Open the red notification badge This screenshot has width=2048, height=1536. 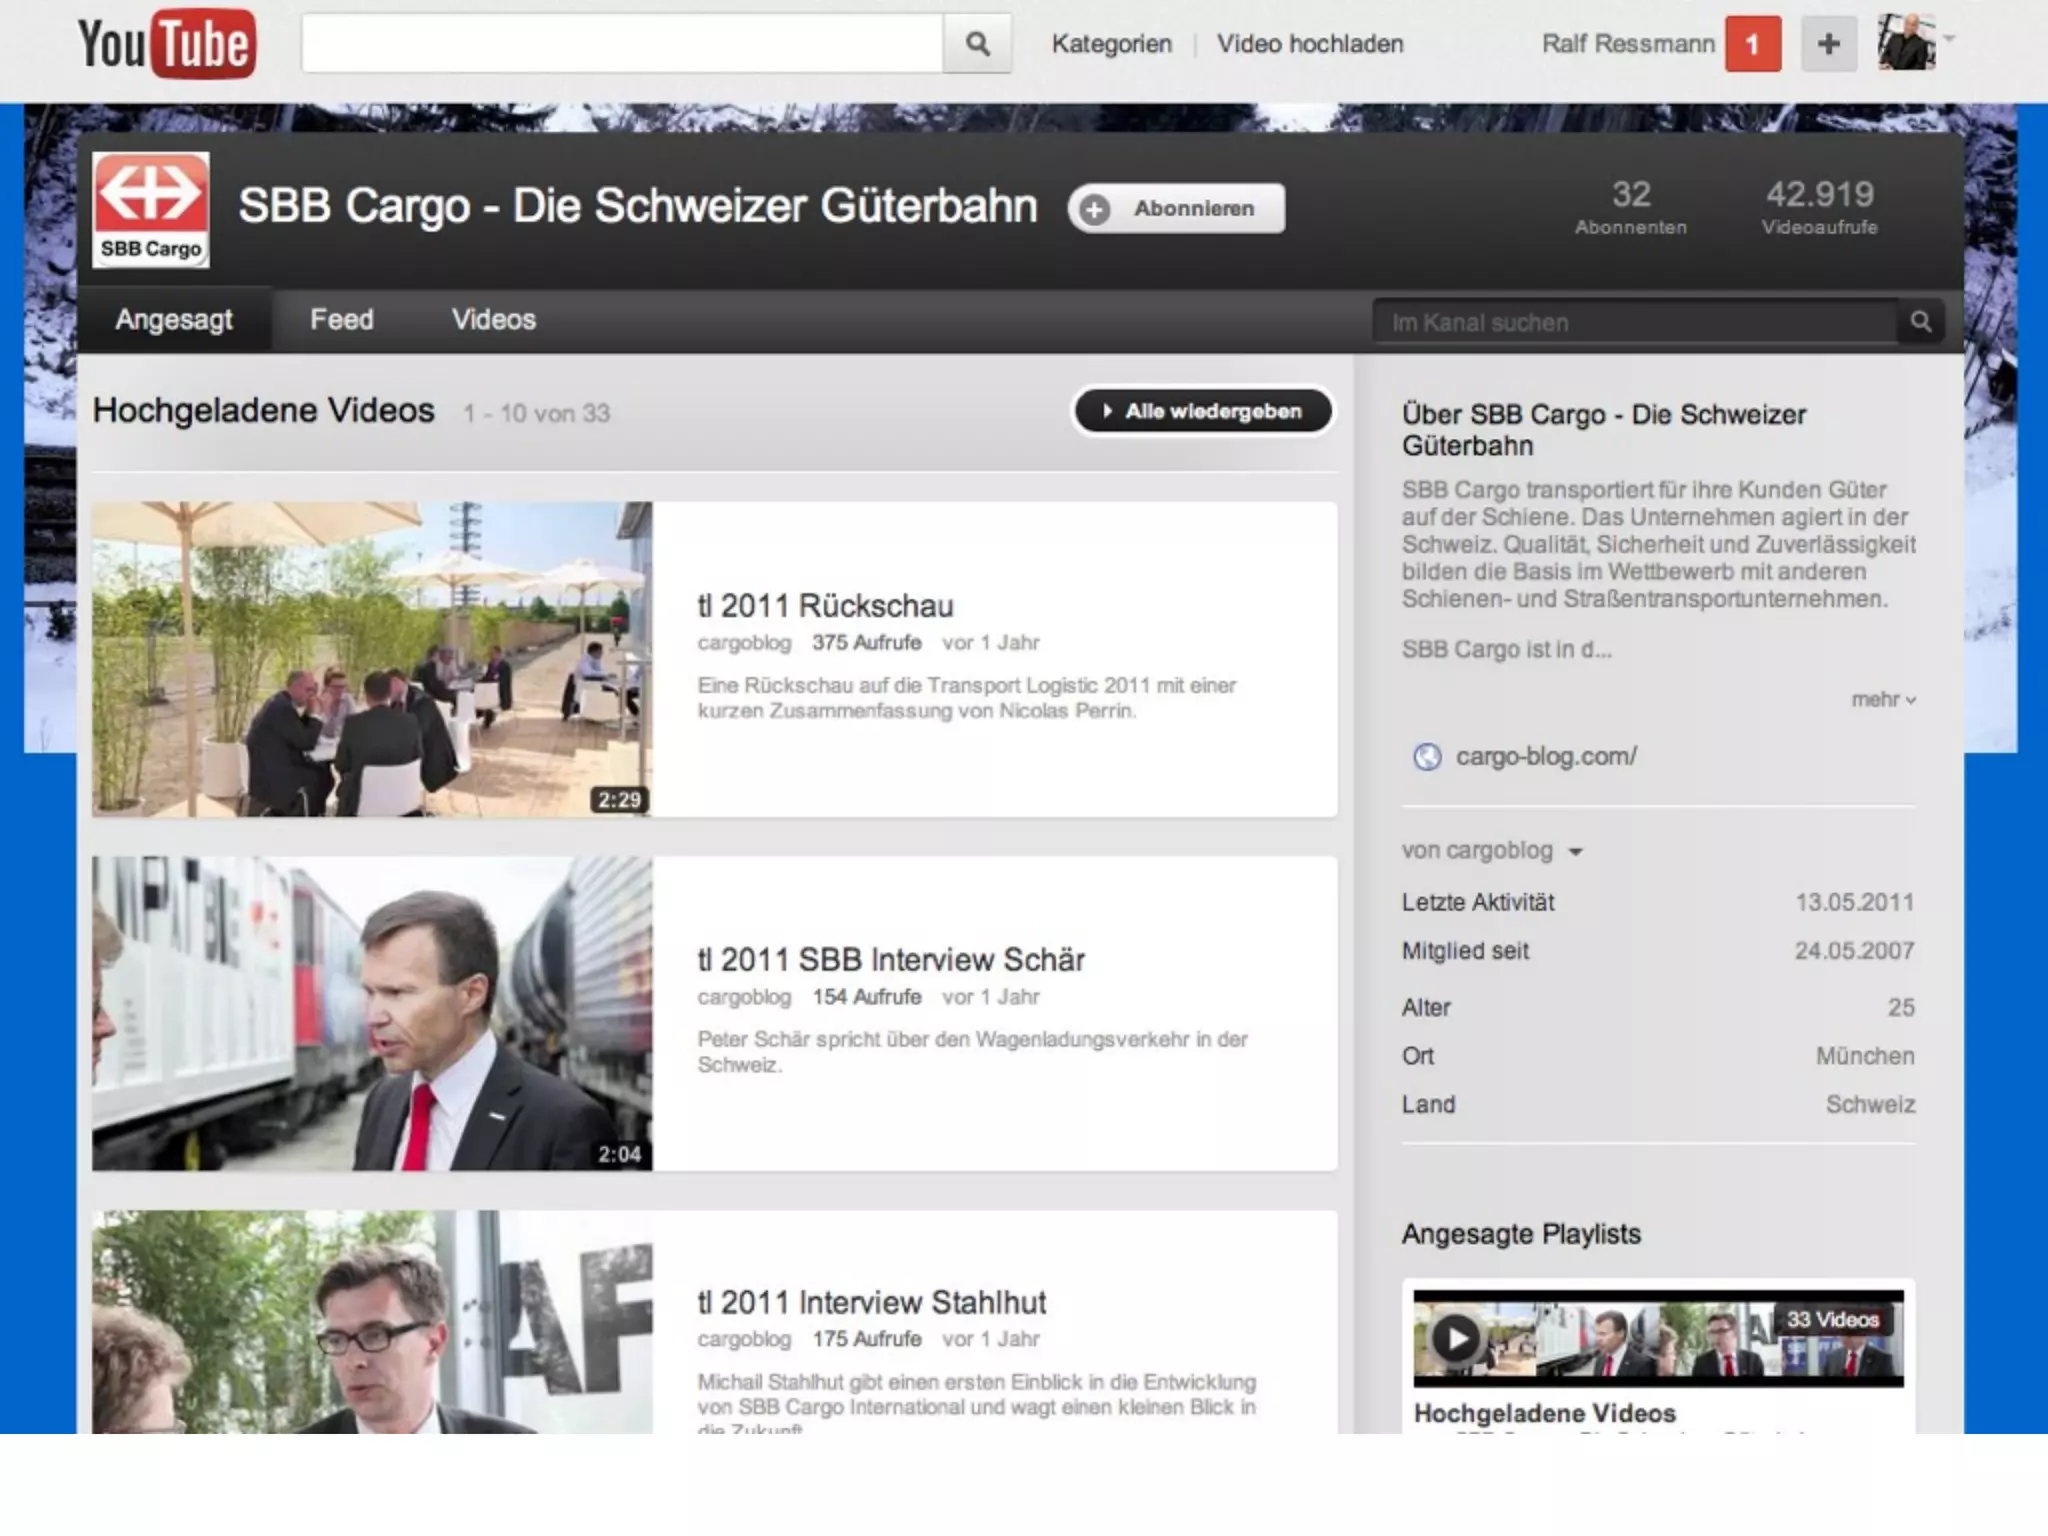pos(1752,44)
